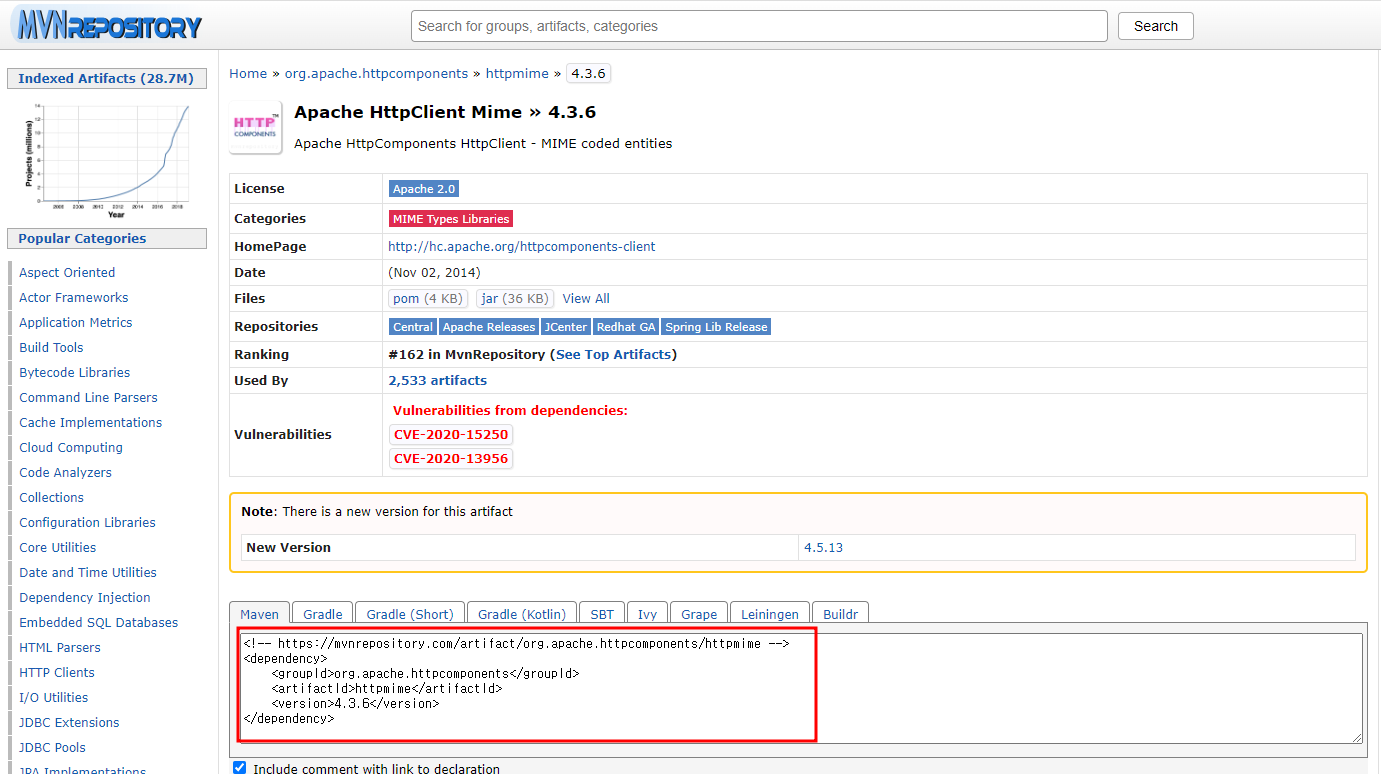Open Bytecode Libraries category

coord(75,373)
